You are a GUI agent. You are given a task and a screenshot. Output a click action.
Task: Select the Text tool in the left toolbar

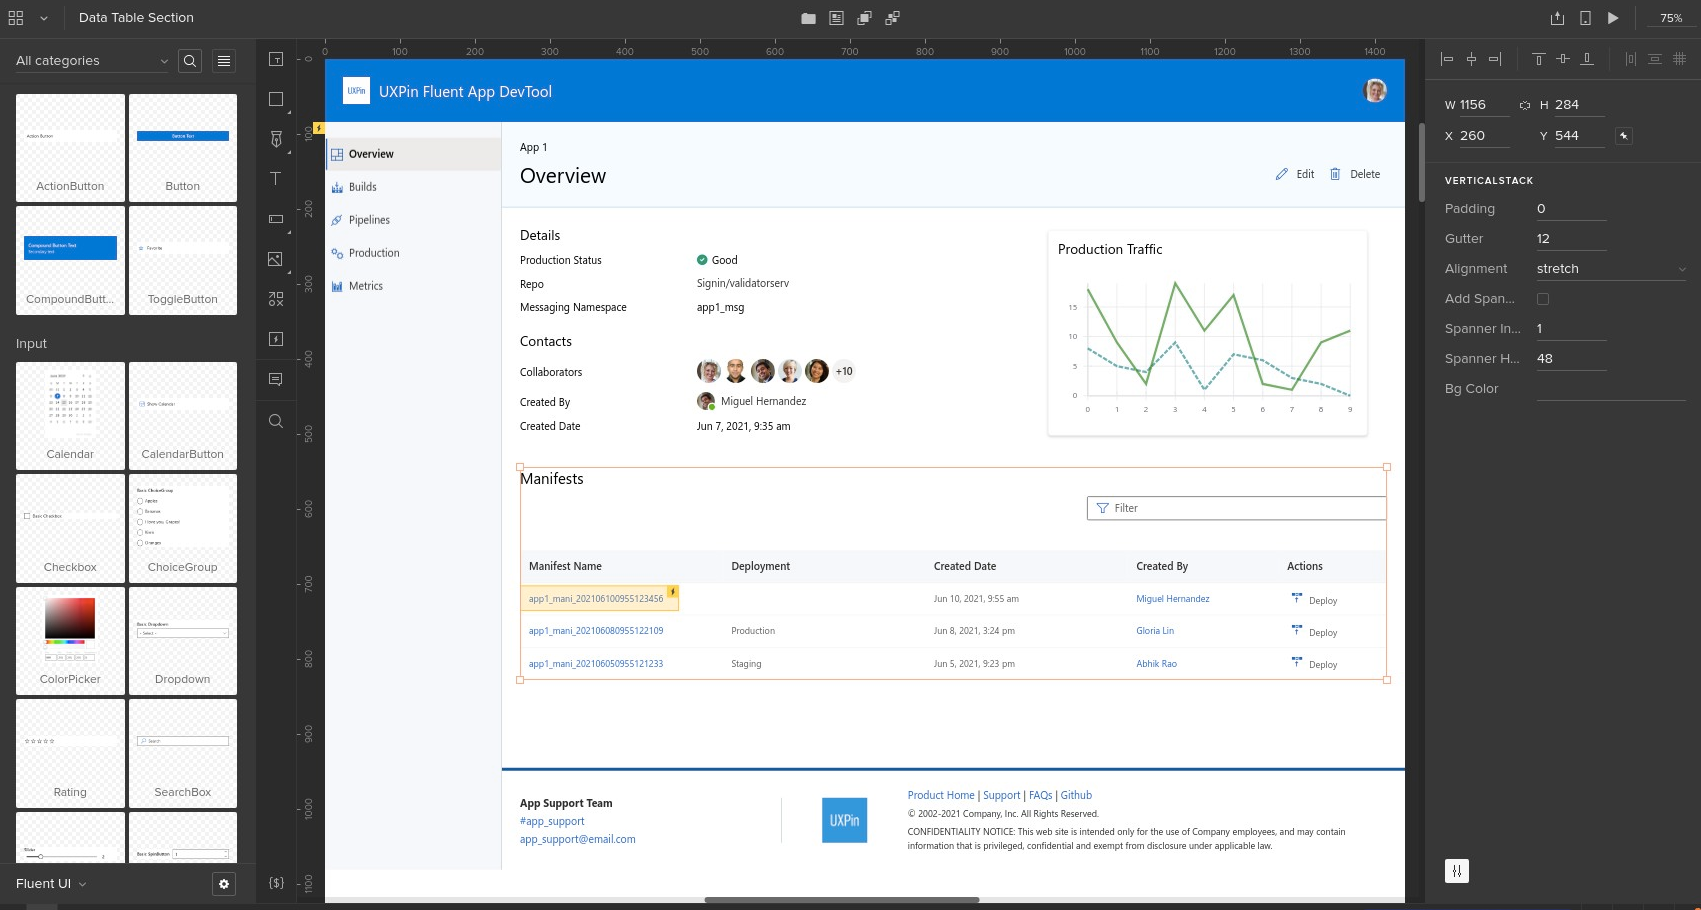click(x=275, y=178)
